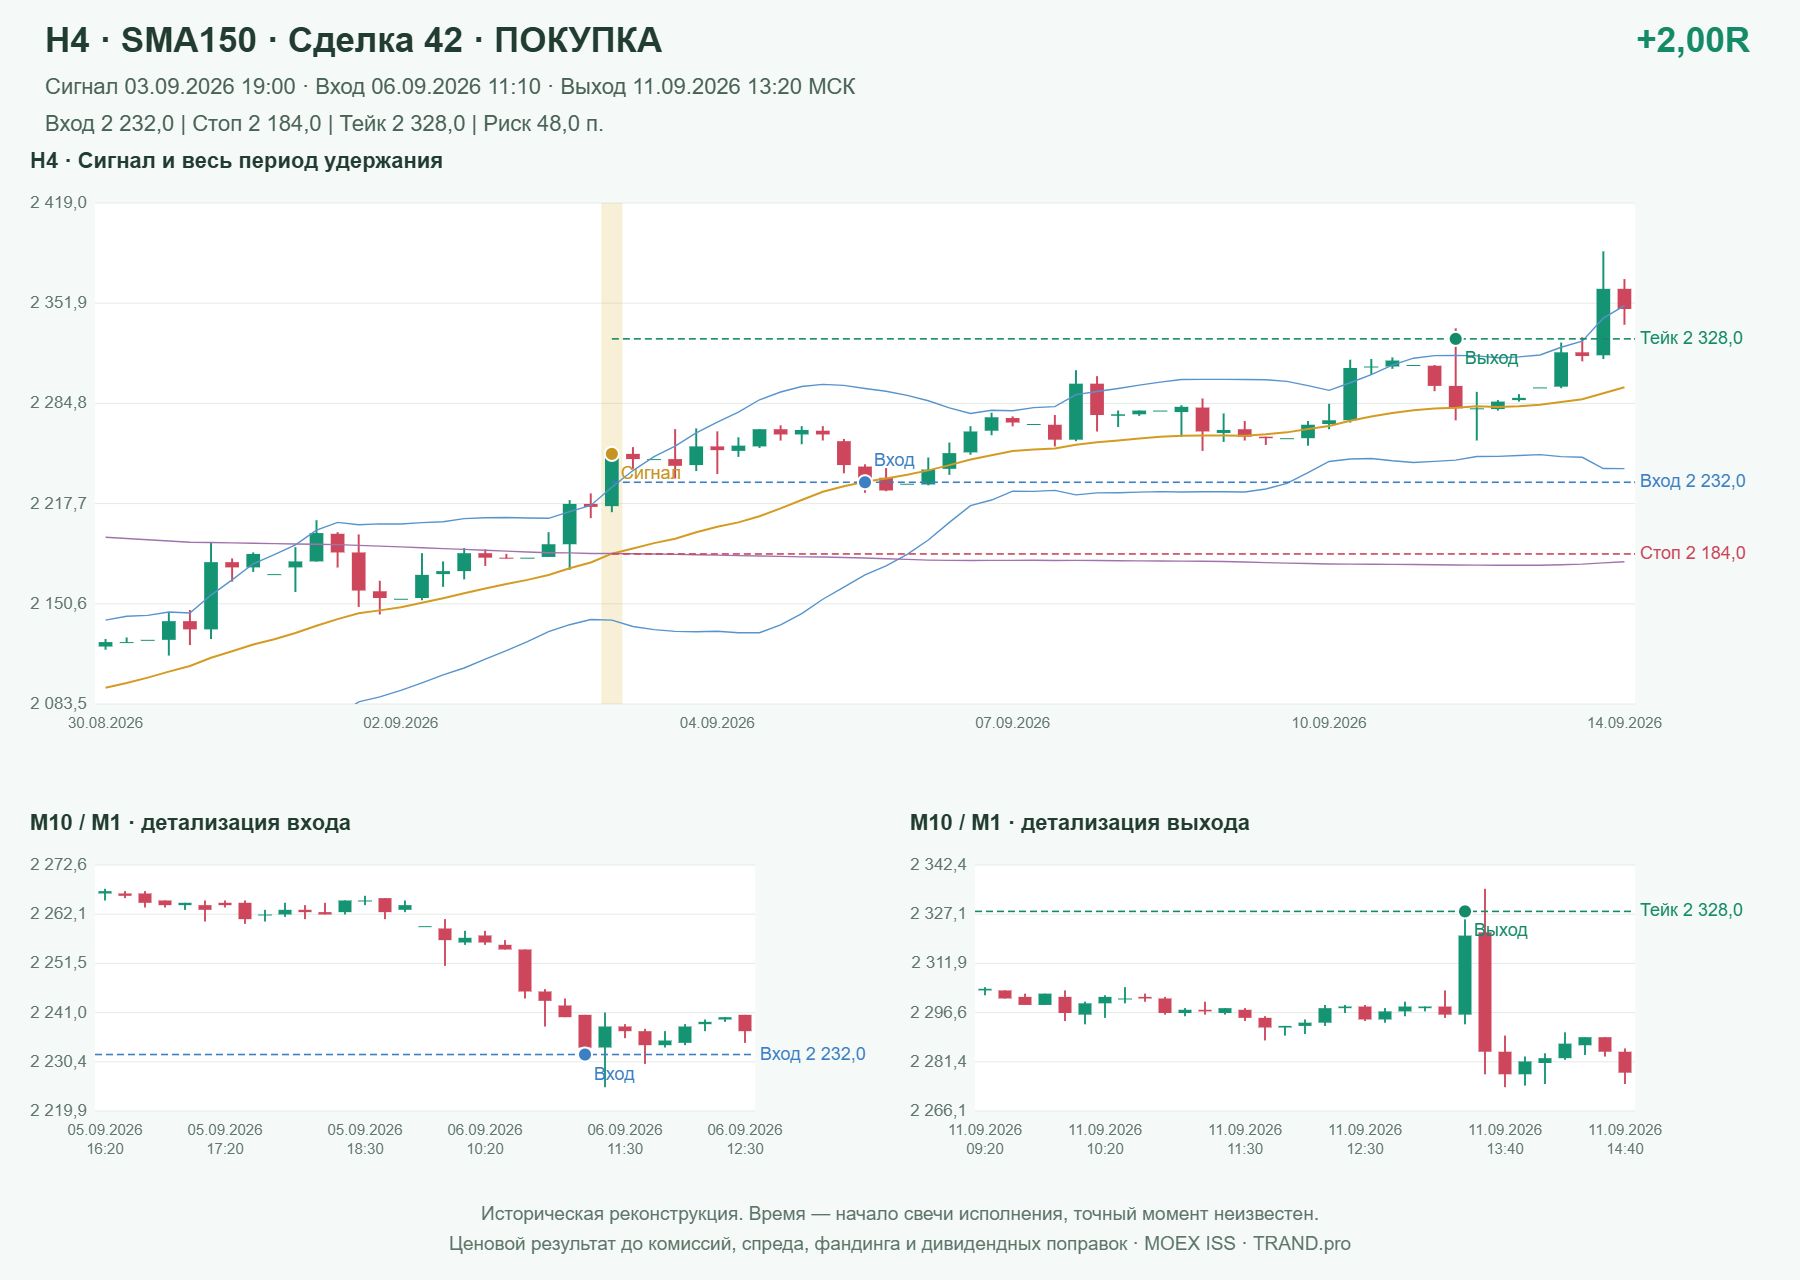Click the green Выход marker dot on H4 chart
This screenshot has width=1800, height=1280.
pyautogui.click(x=1456, y=339)
